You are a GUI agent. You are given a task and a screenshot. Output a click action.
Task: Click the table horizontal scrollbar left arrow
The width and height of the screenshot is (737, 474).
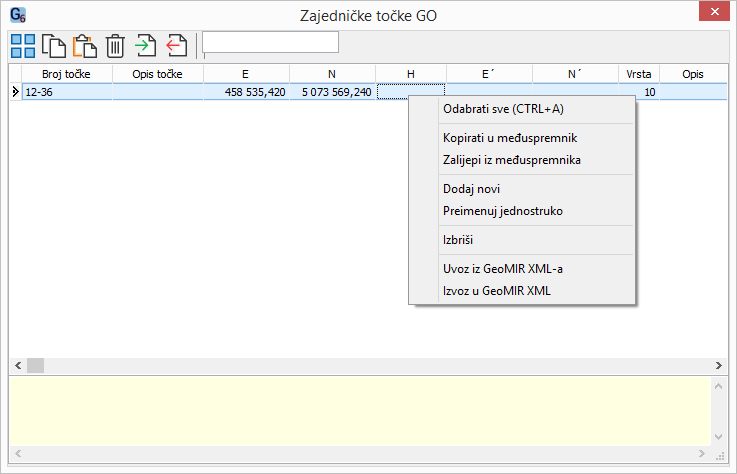tap(18, 365)
